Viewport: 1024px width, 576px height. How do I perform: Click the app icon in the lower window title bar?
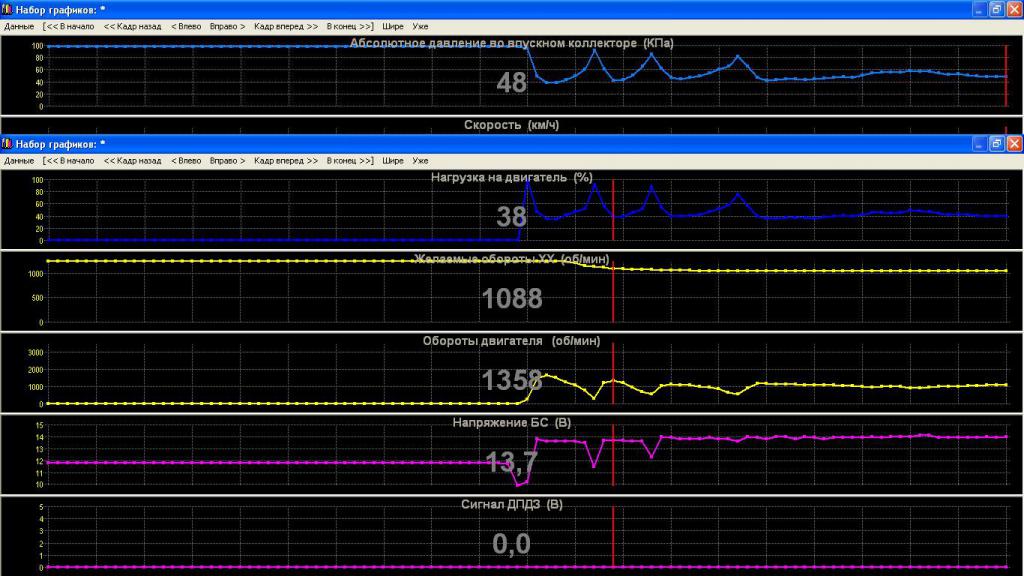(7, 144)
